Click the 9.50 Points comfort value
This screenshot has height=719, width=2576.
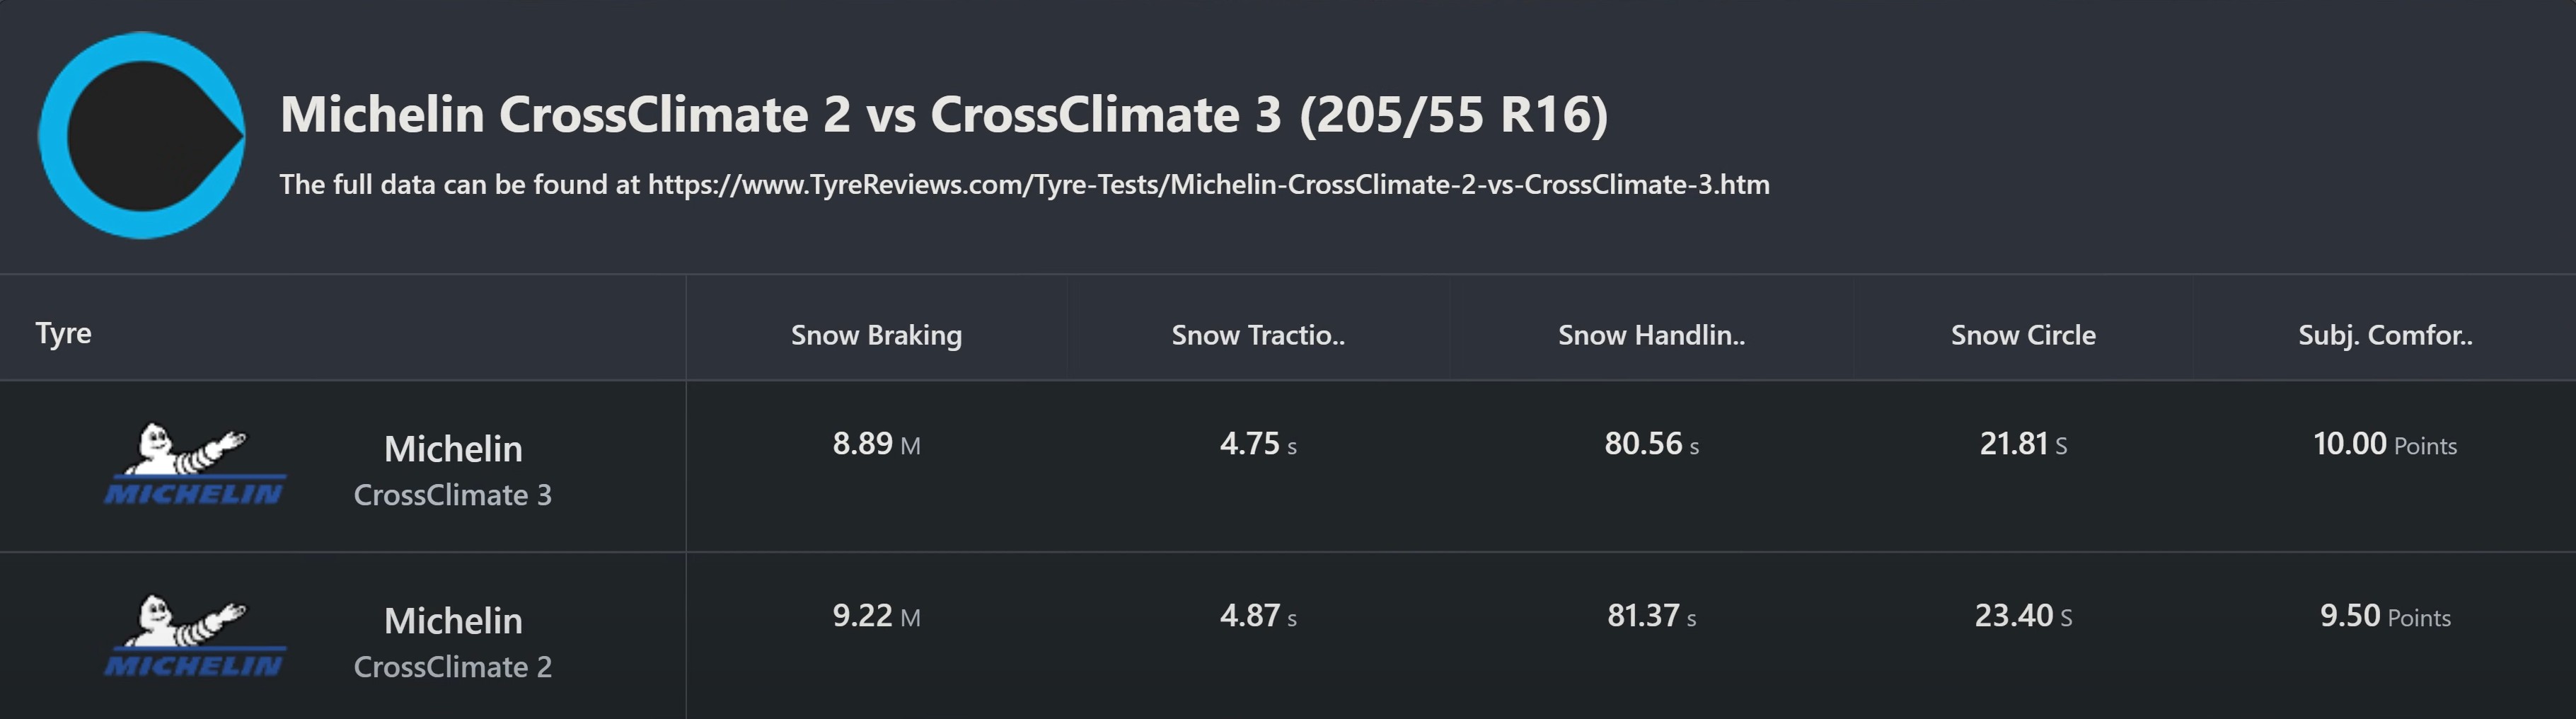2385,615
